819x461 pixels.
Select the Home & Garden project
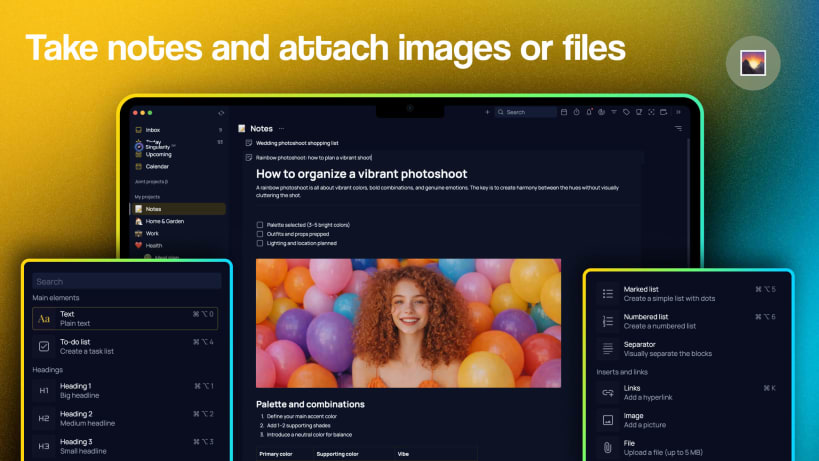point(178,221)
